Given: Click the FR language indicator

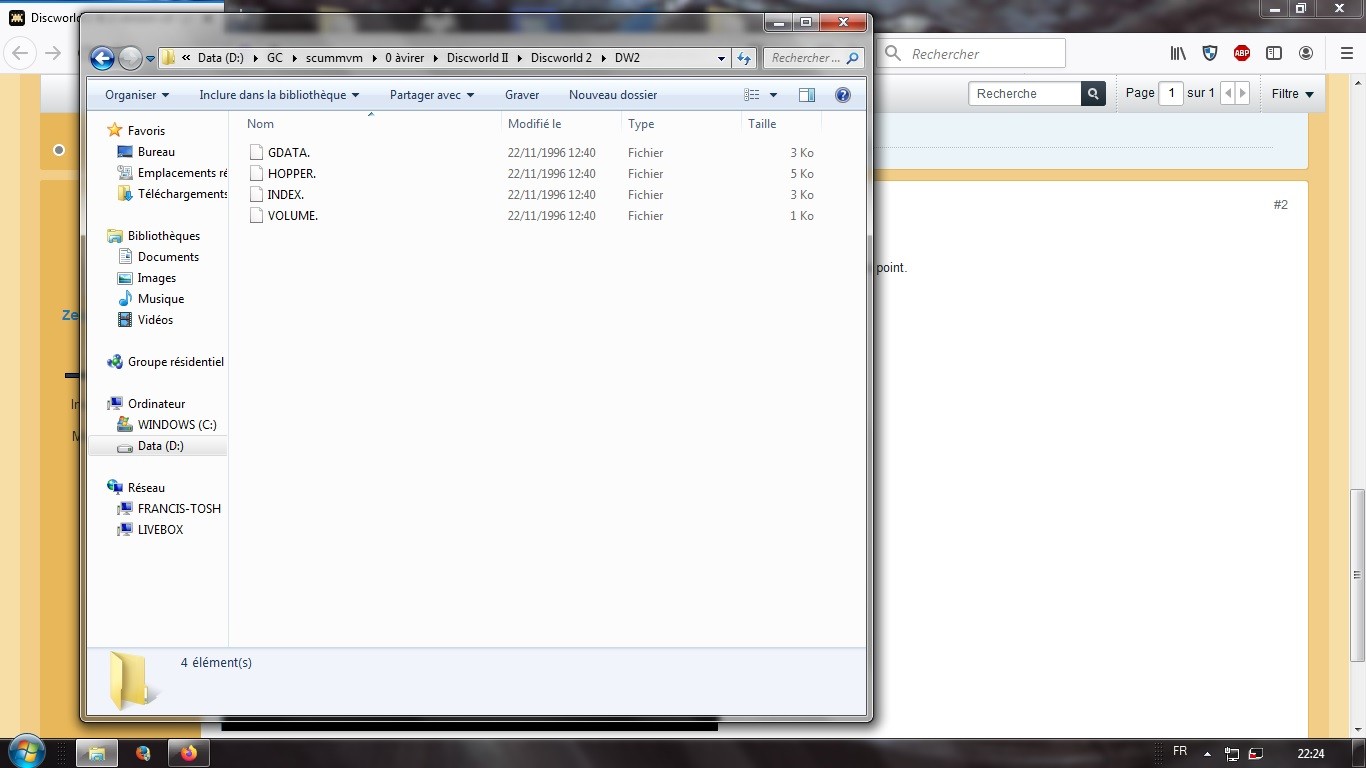Looking at the screenshot, I should click(1180, 752).
